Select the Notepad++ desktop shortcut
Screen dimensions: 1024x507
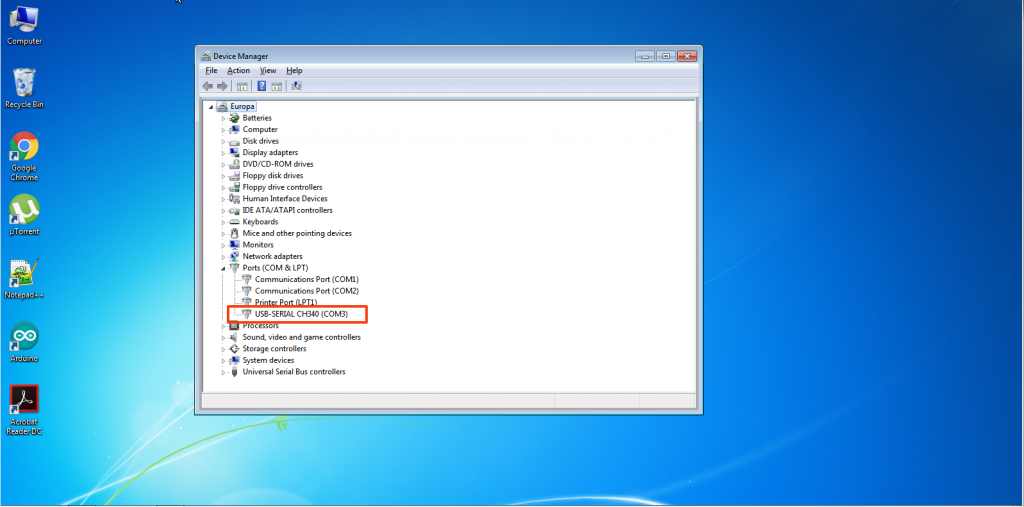coord(24,279)
